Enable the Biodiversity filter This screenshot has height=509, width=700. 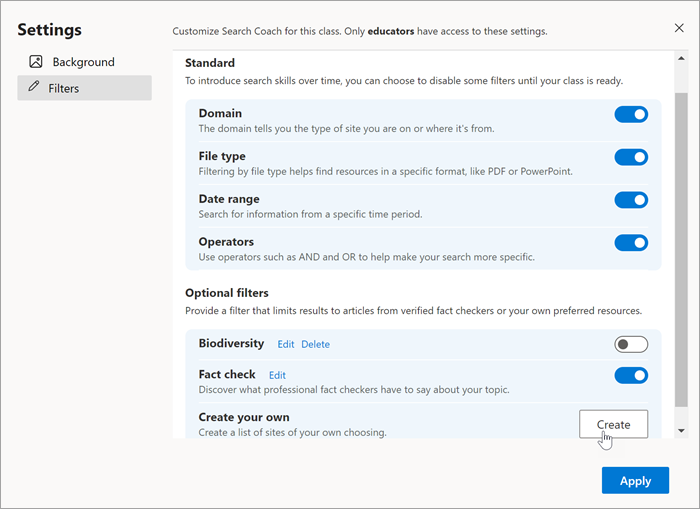631,344
